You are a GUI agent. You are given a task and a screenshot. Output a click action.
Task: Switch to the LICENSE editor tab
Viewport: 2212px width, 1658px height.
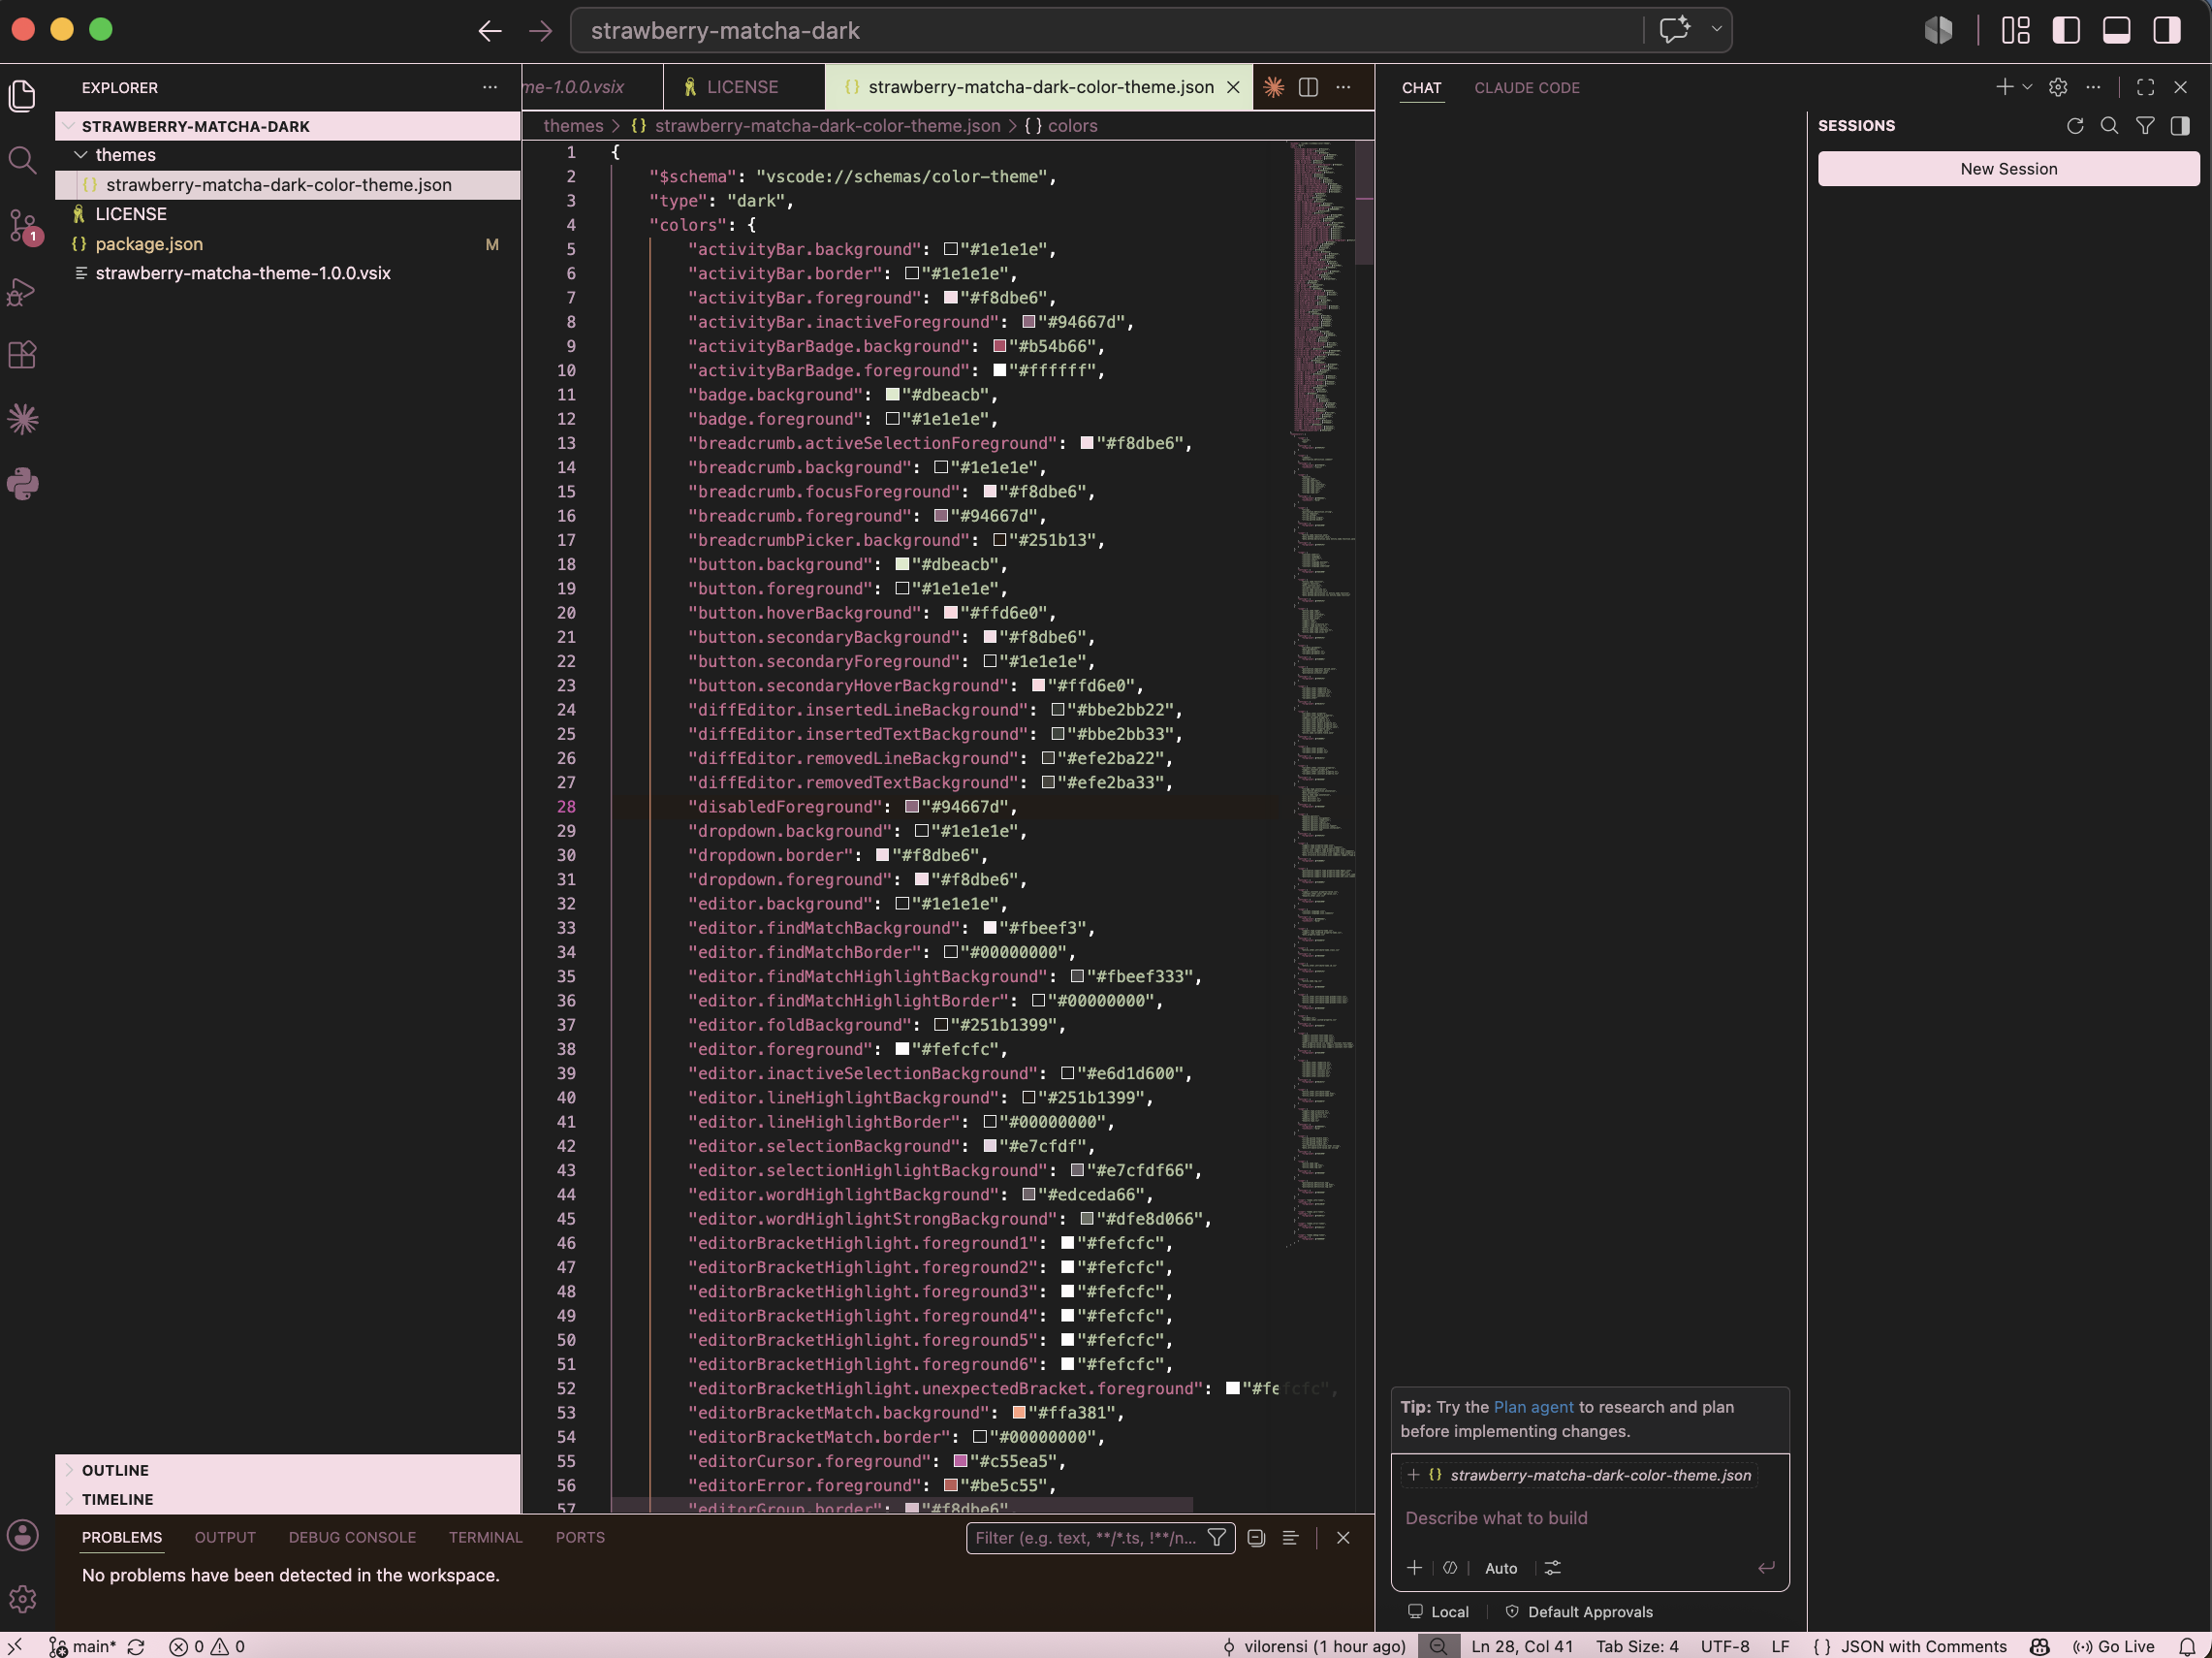click(742, 87)
